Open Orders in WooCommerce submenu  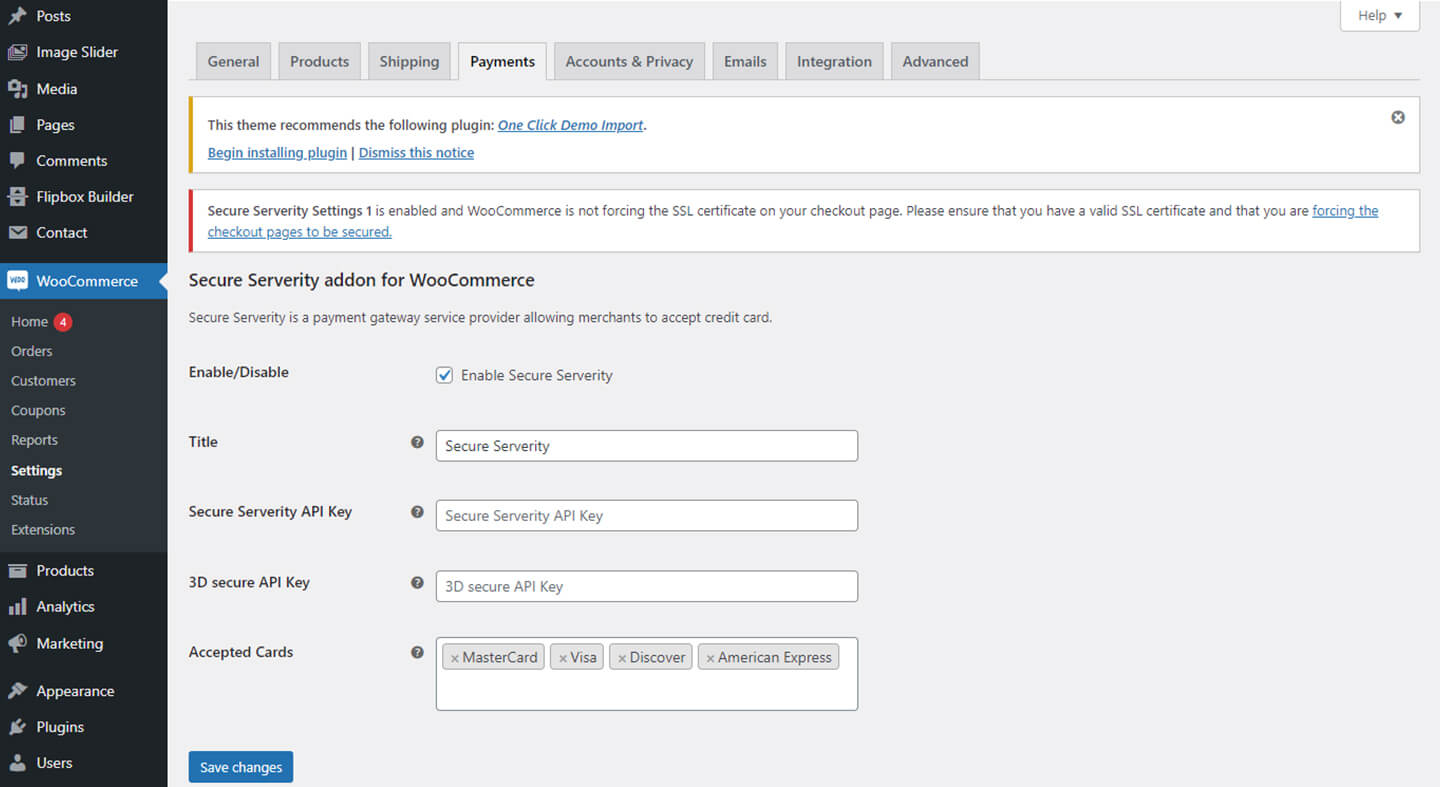coord(32,351)
